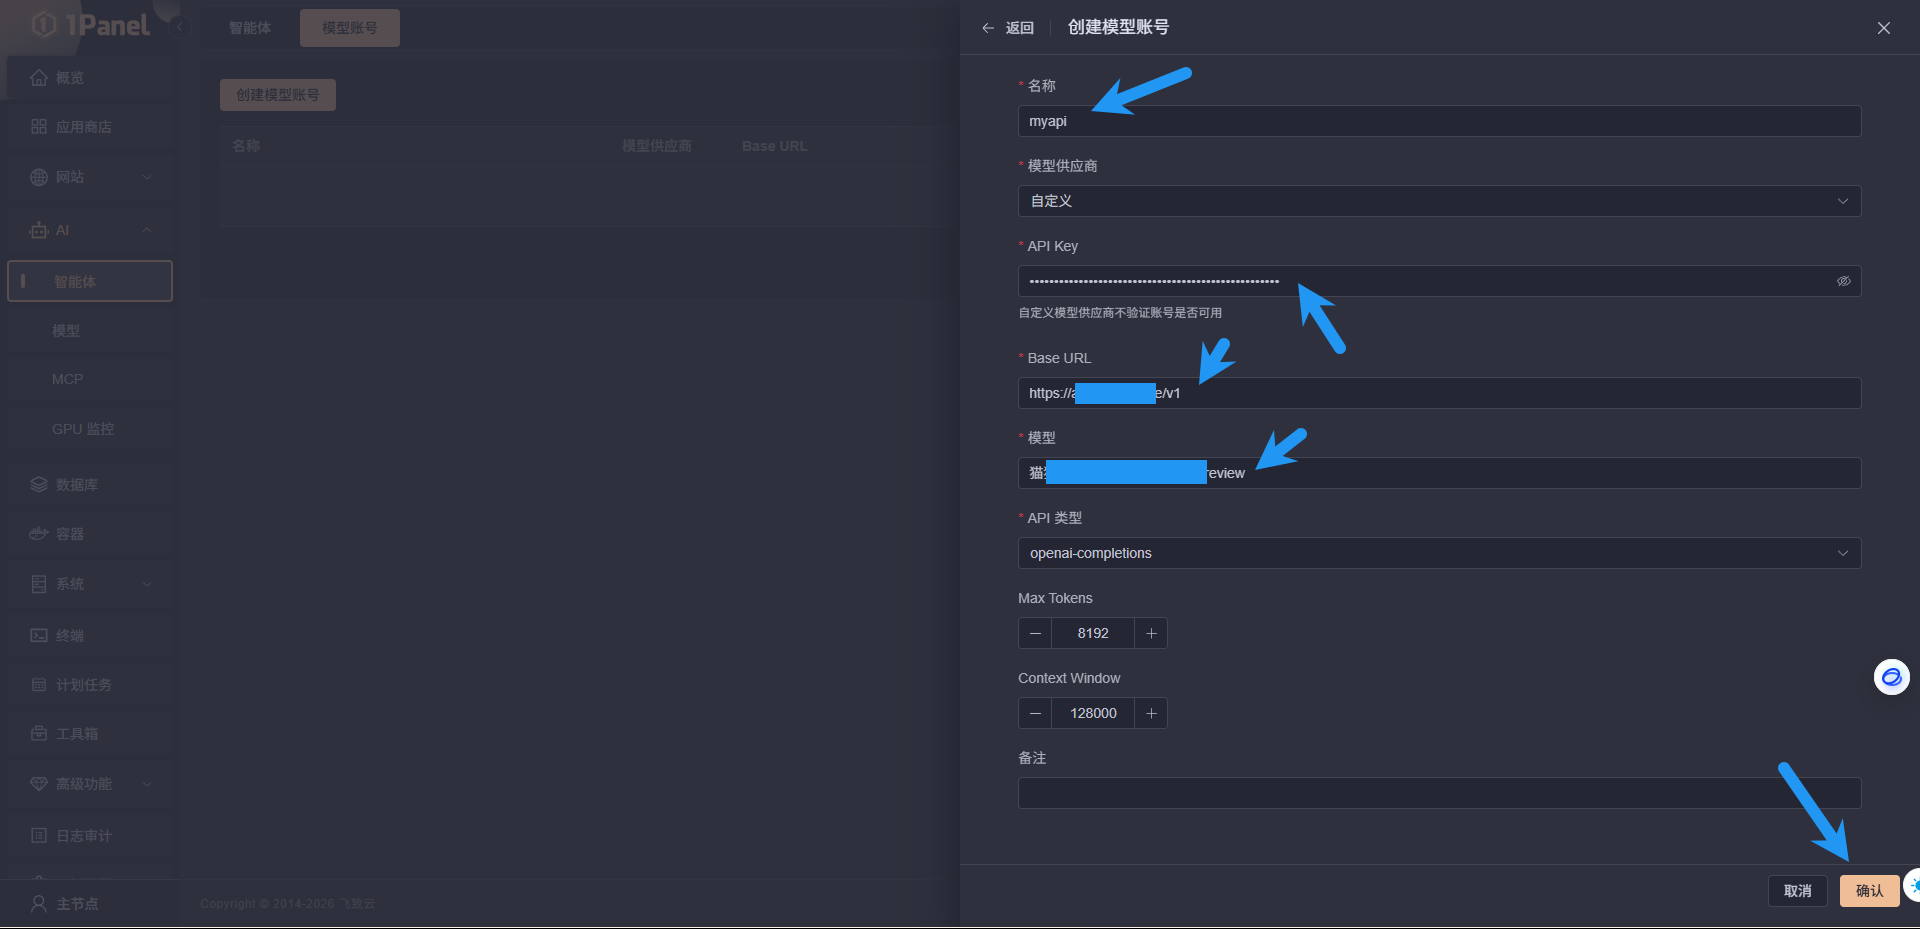Screen dimensions: 1920x929
Task: Increase Context Window with plus button
Action: tap(1151, 713)
